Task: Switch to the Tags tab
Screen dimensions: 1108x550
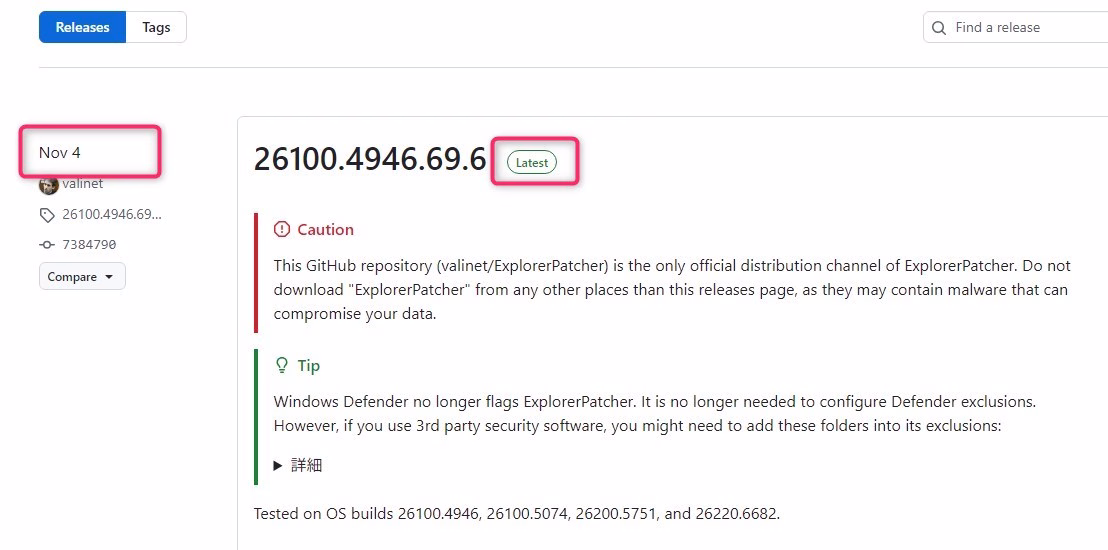Action: coord(156,27)
